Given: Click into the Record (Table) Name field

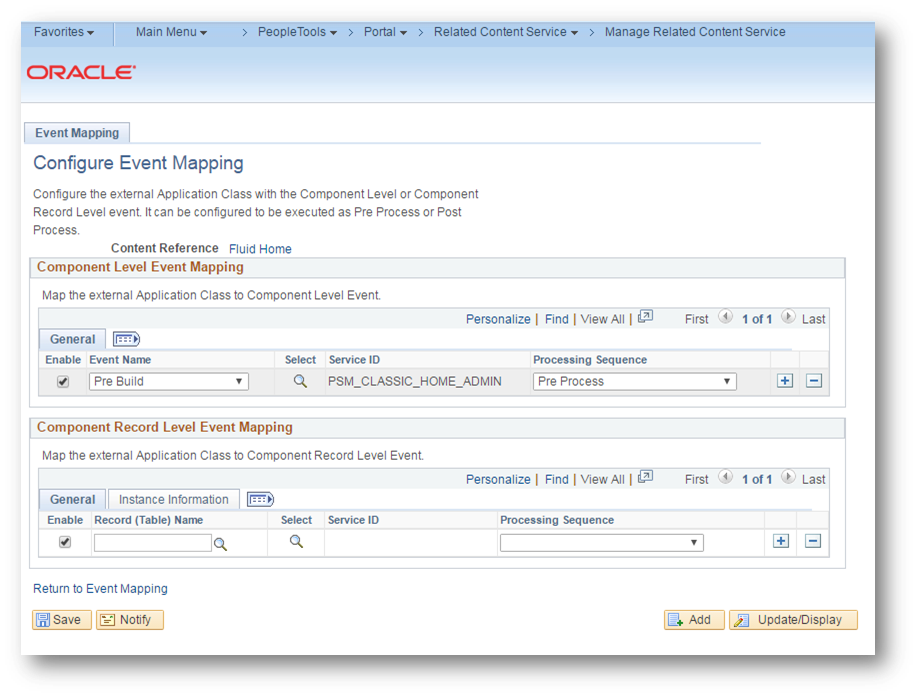Looking at the screenshot, I should click(152, 543).
